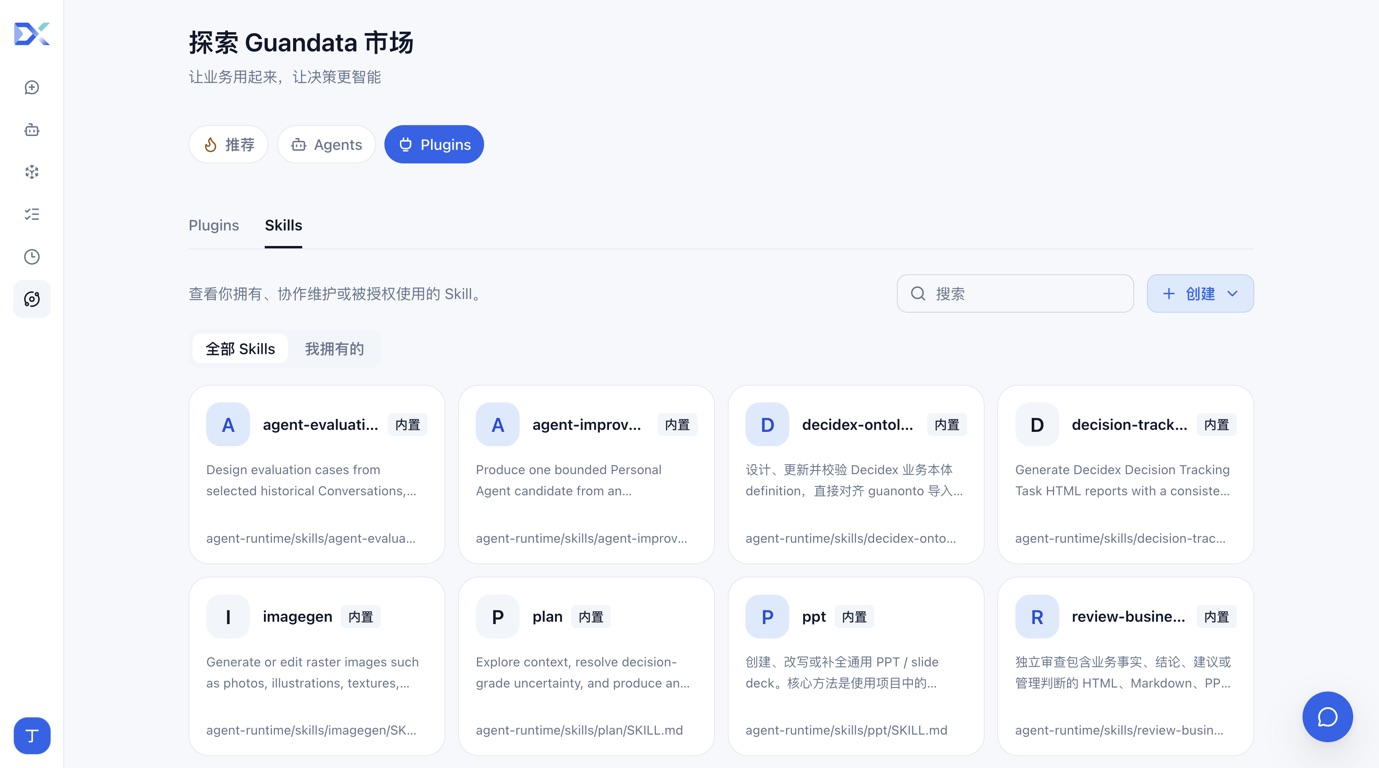Expand the 创建 dropdown chevron
The height and width of the screenshot is (768, 1379).
click(x=1232, y=294)
